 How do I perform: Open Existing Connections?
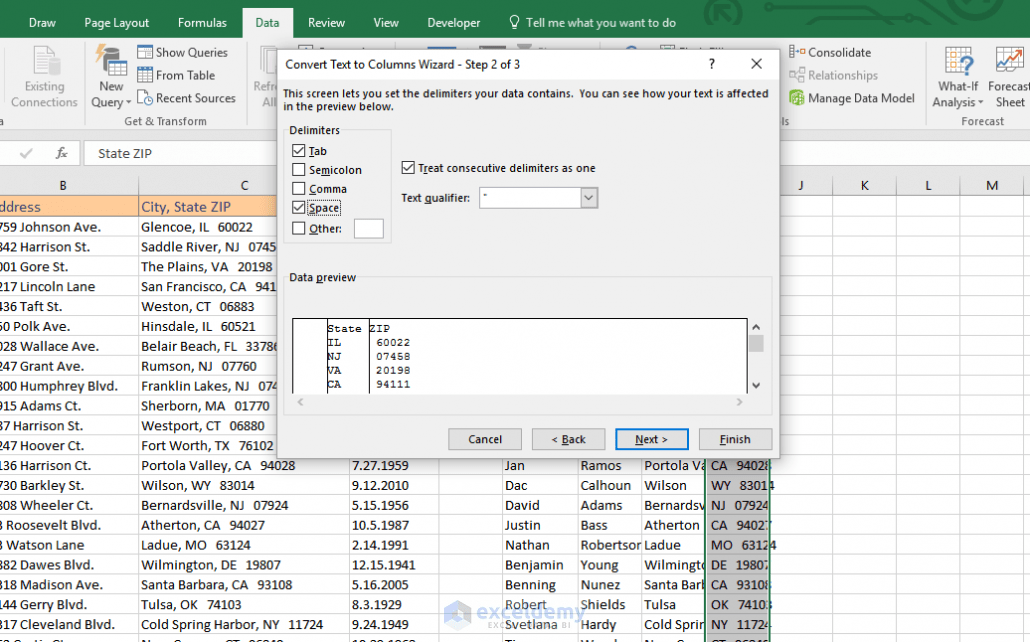point(43,77)
